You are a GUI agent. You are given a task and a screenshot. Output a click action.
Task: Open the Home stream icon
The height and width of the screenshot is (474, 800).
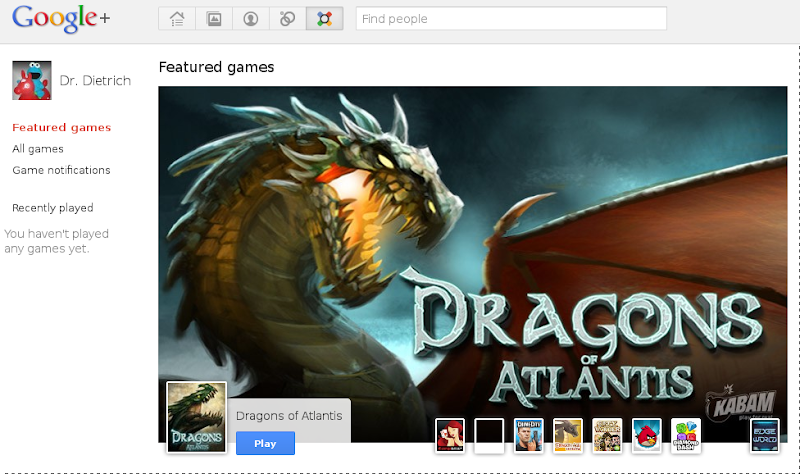click(x=177, y=19)
